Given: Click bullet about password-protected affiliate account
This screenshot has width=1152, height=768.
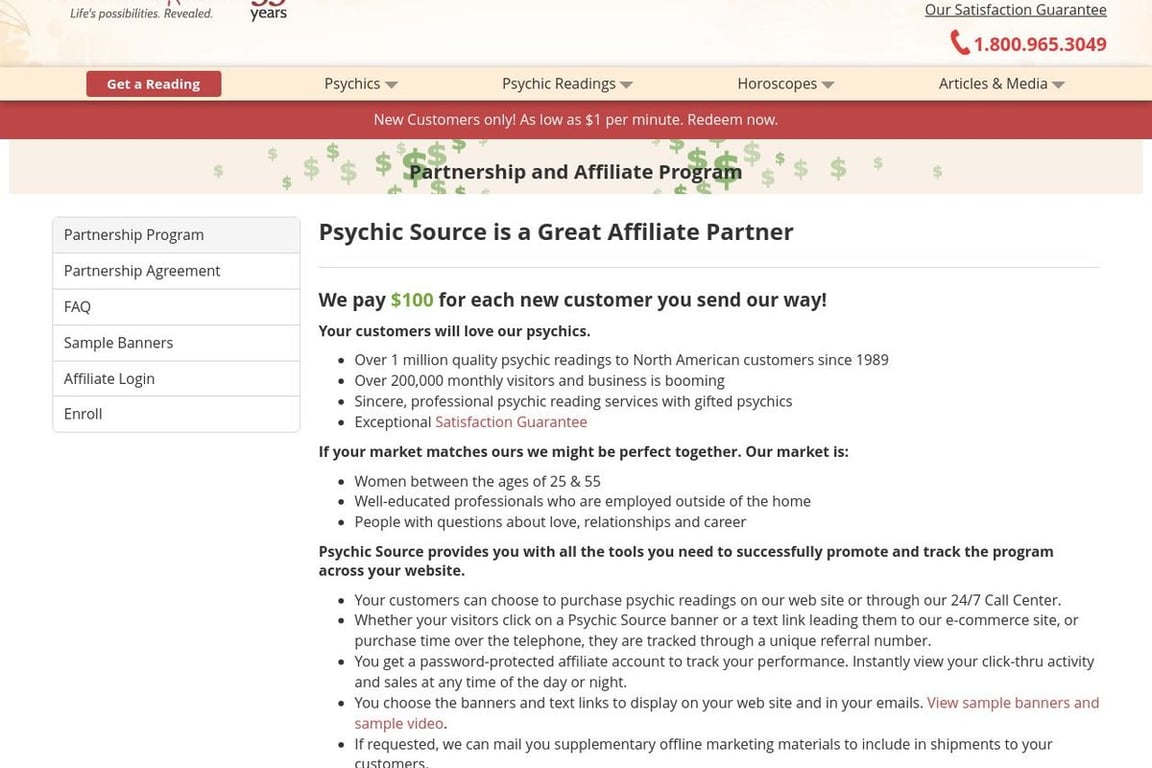Looking at the screenshot, I should (x=724, y=672).
